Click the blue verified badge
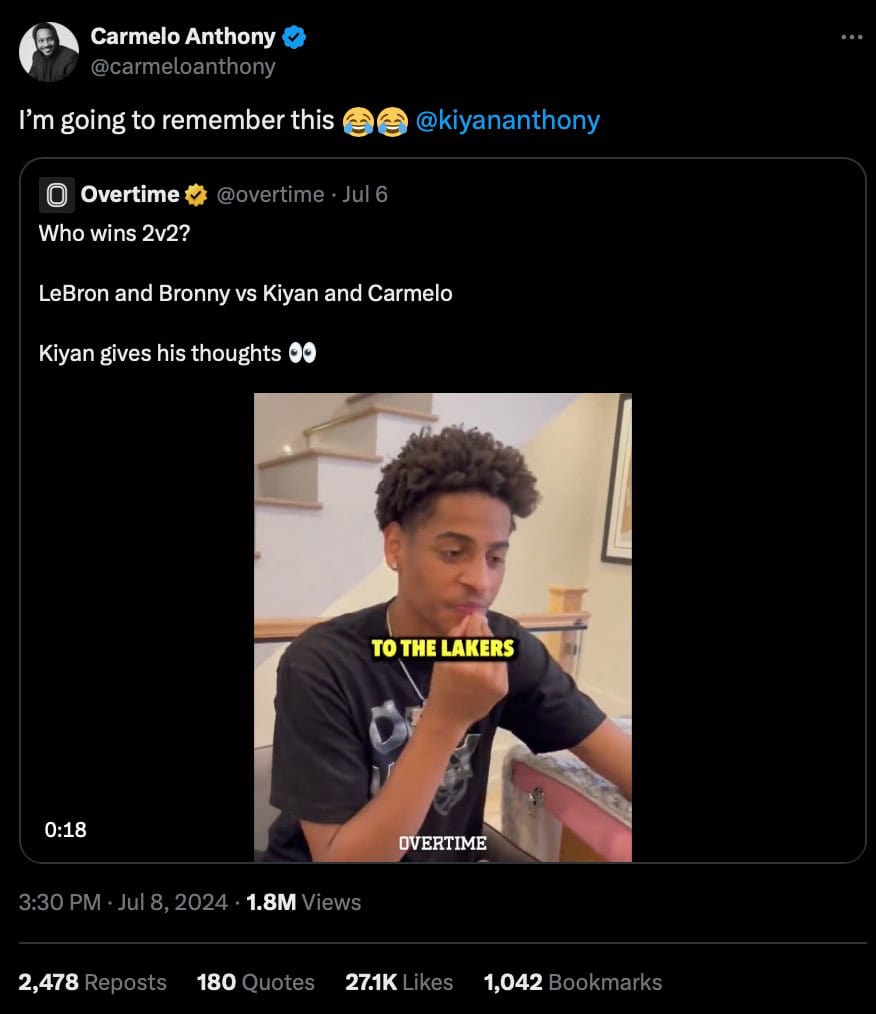The height and width of the screenshot is (1014, 876). pos(294,38)
